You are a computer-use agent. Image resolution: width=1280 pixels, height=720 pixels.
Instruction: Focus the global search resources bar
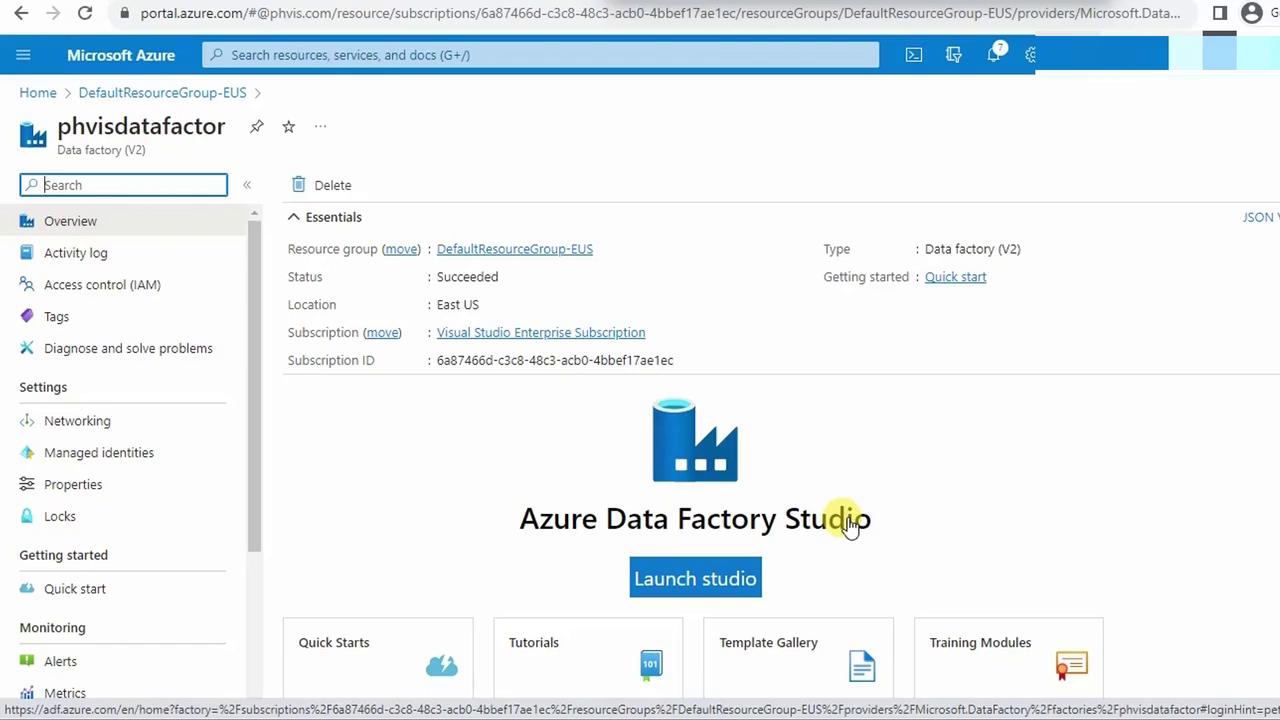click(540, 55)
